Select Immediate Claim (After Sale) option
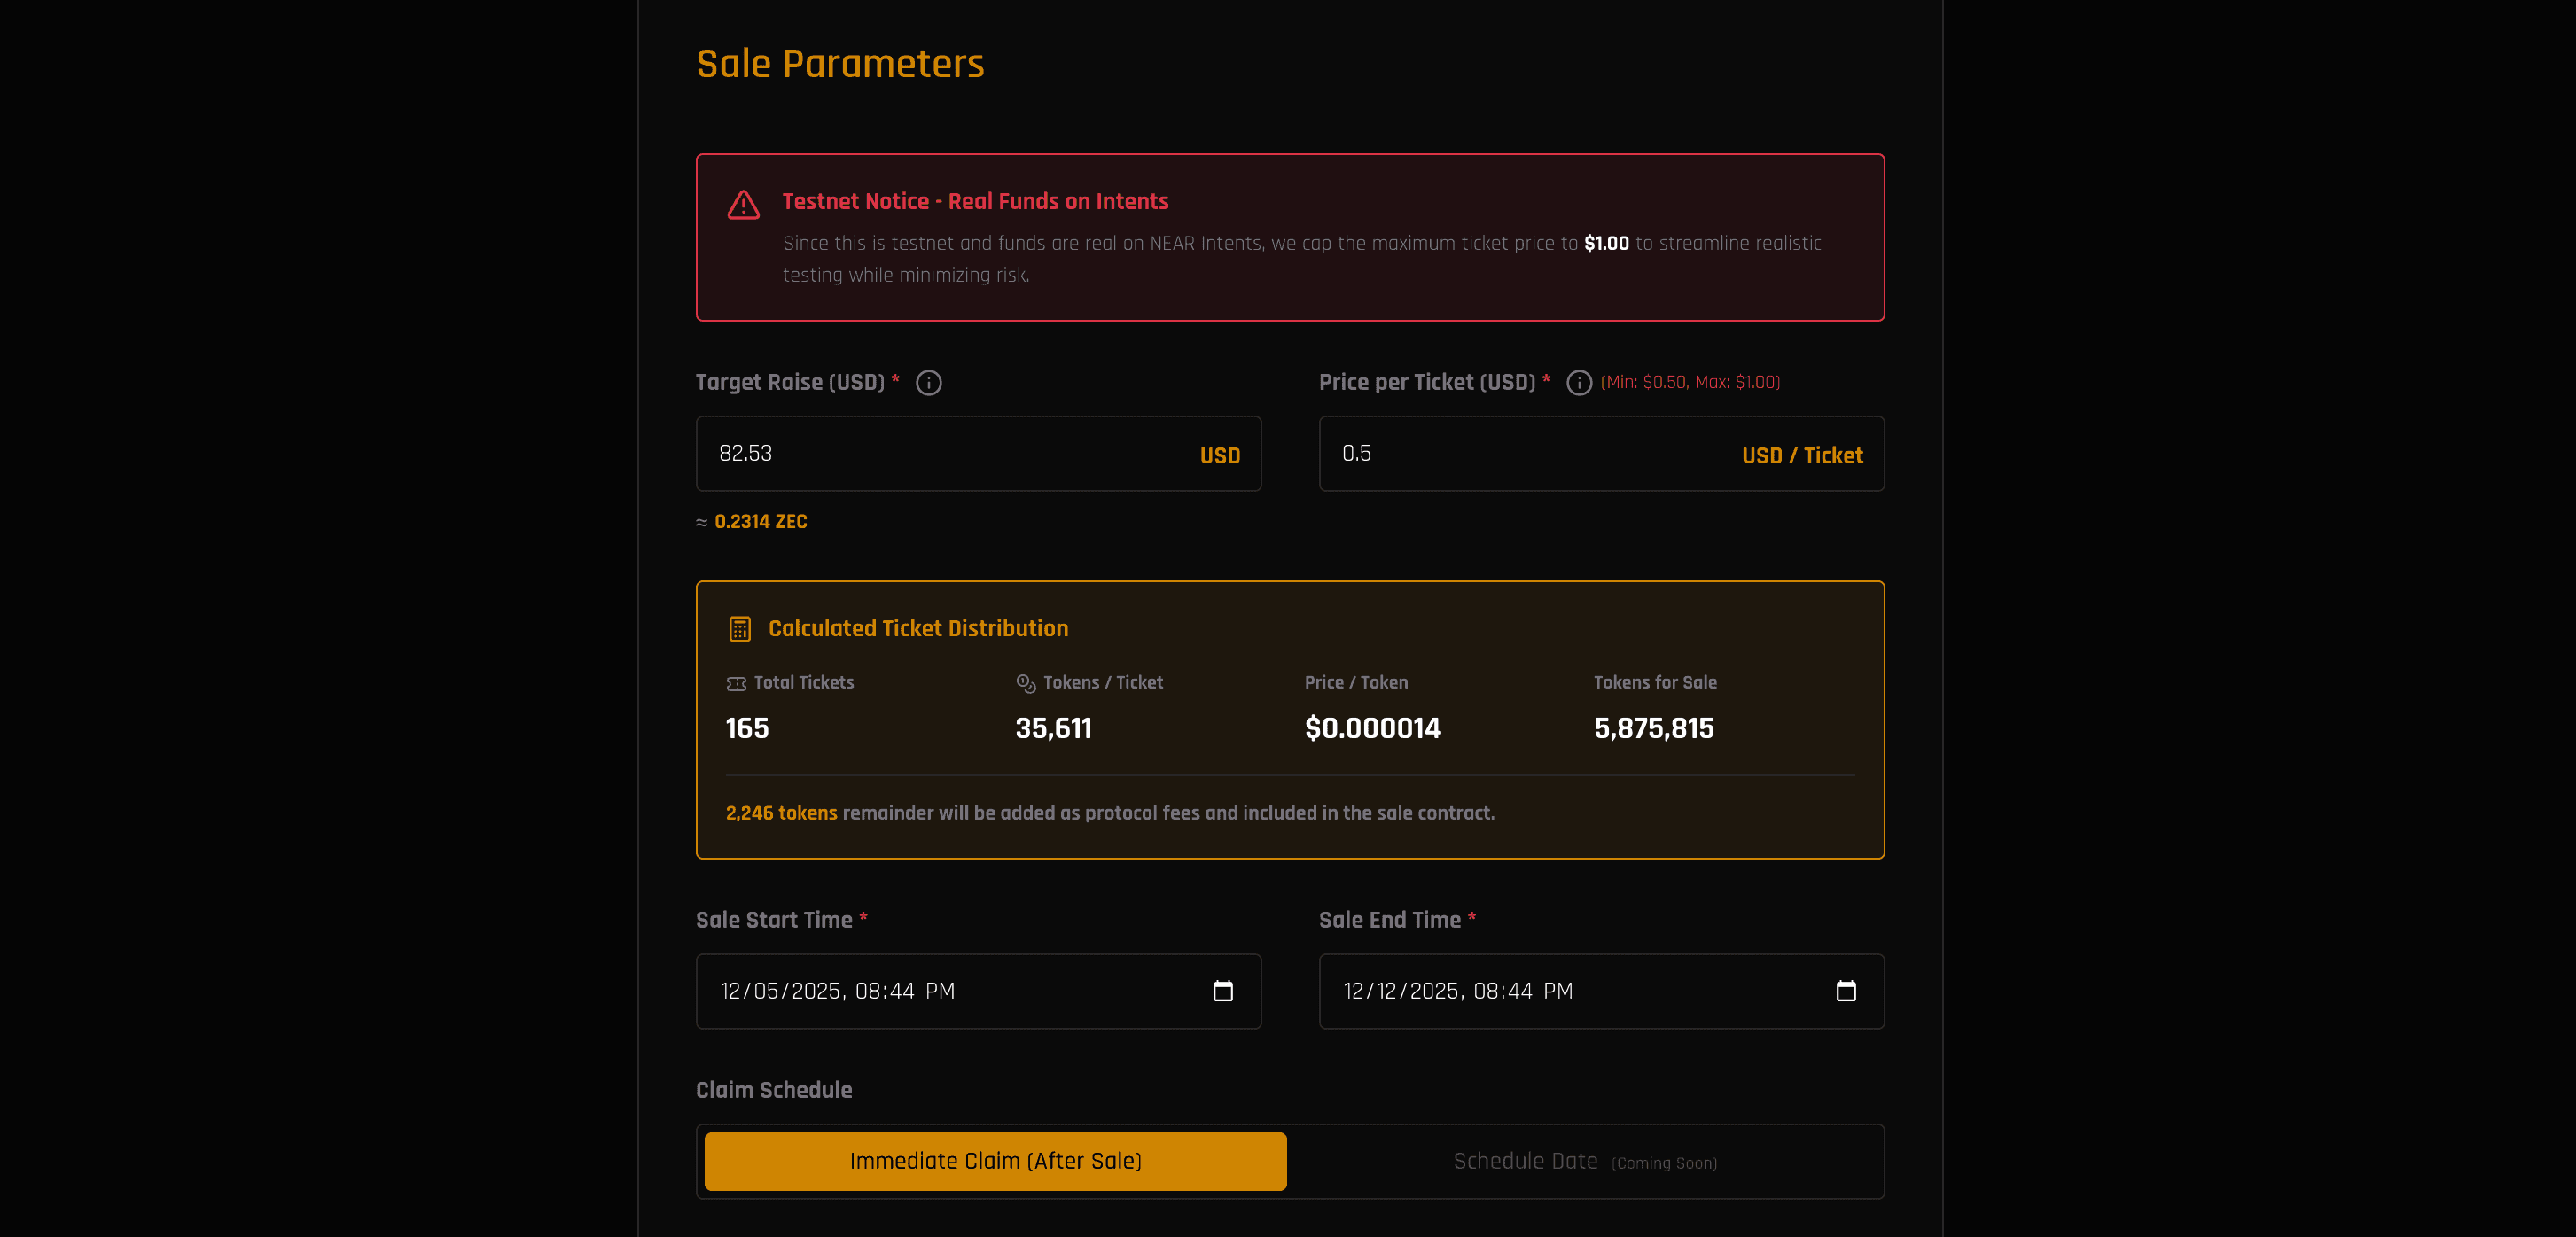 click(x=995, y=1161)
